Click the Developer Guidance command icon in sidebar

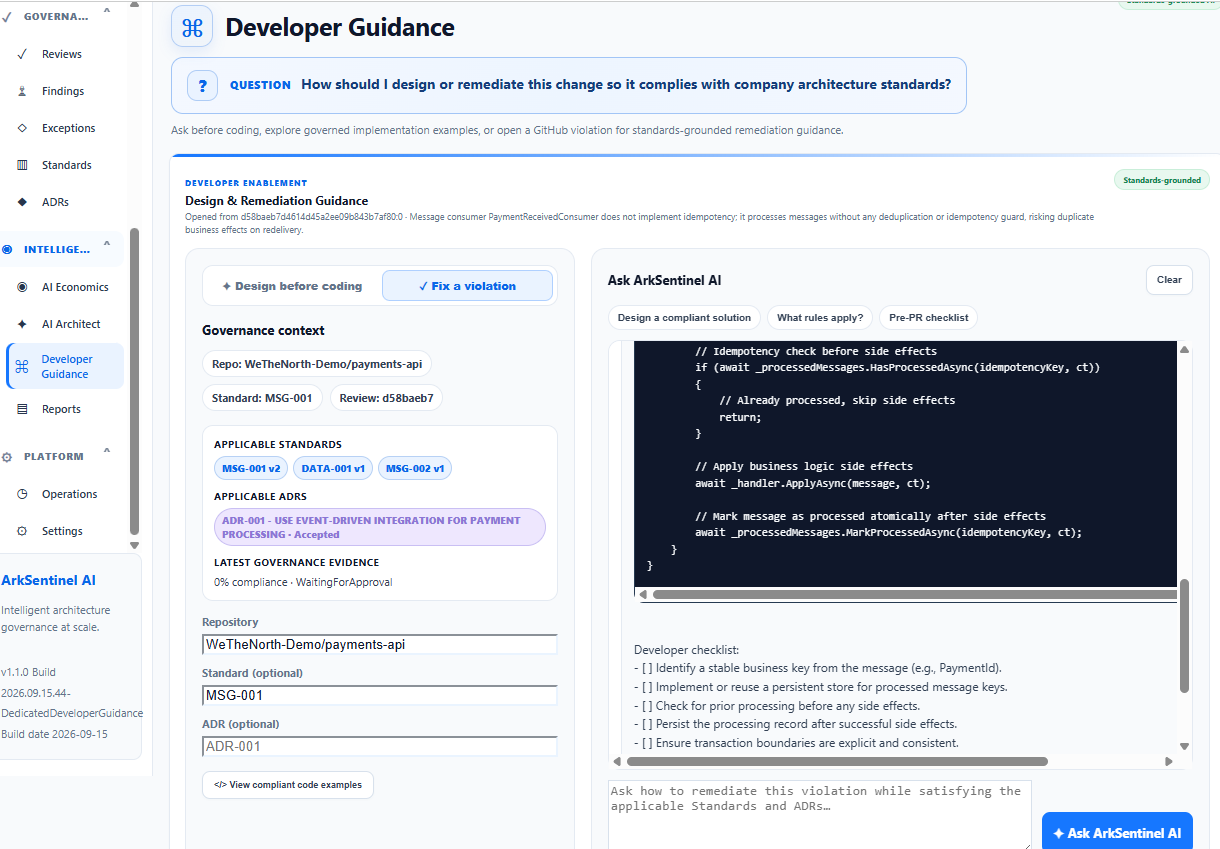coord(22,367)
